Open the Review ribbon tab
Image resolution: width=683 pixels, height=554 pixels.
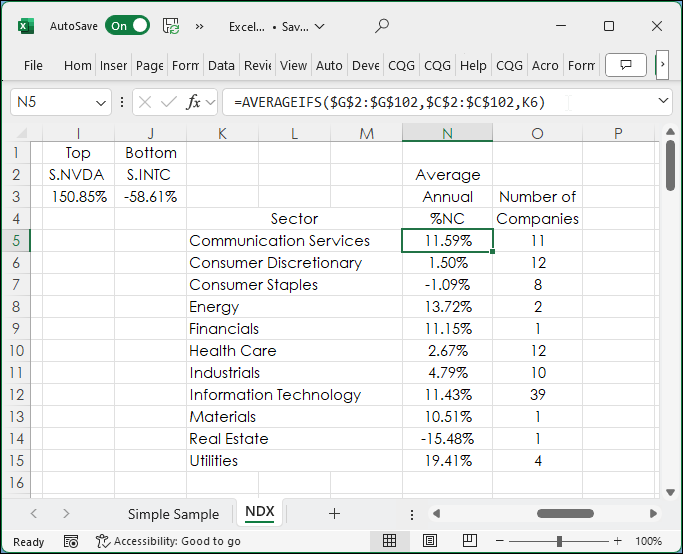point(257,65)
